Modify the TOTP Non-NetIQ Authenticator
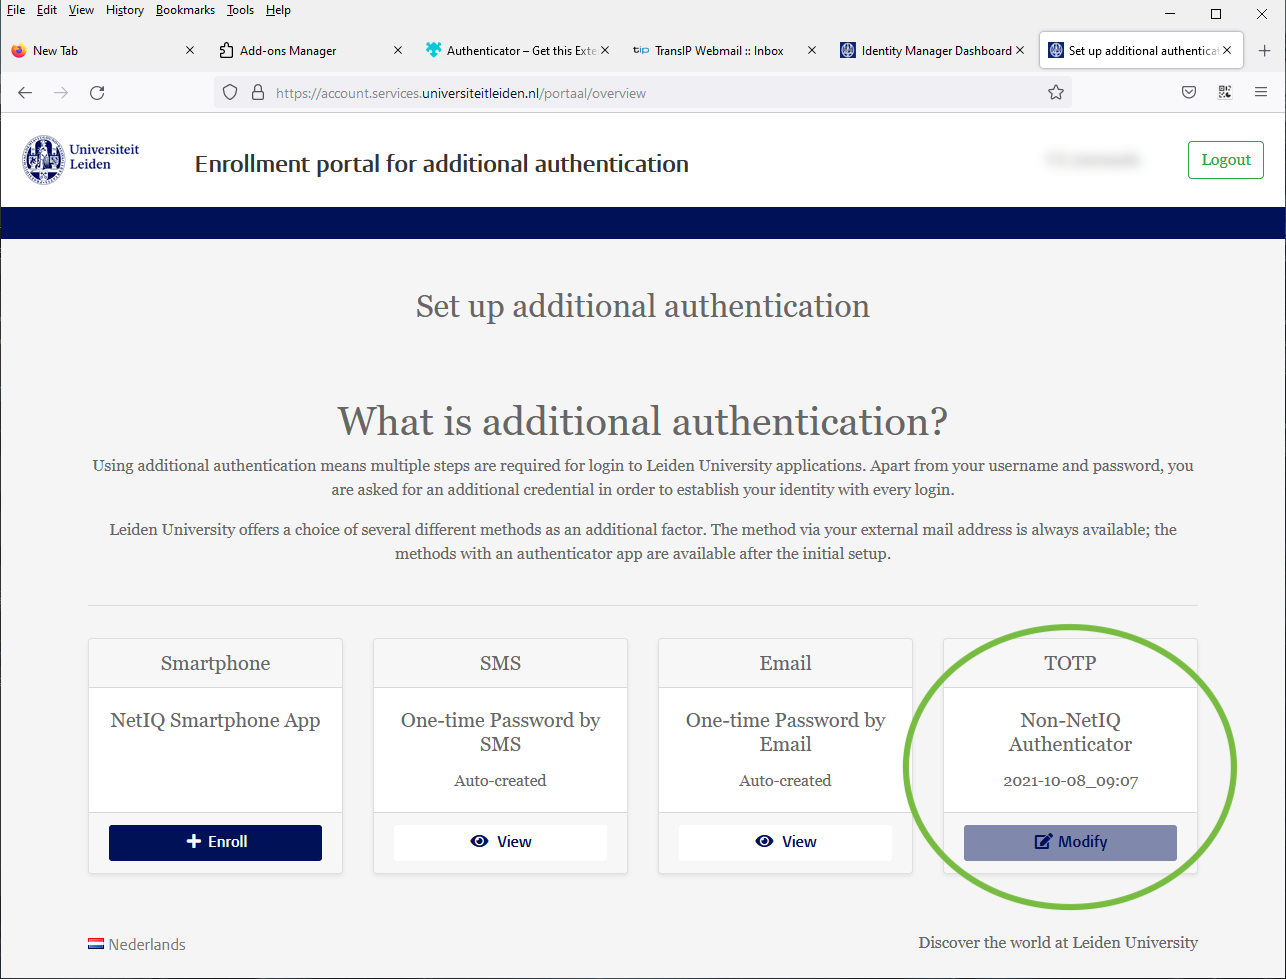Screen dimensions: 1286x979 [1070, 842]
